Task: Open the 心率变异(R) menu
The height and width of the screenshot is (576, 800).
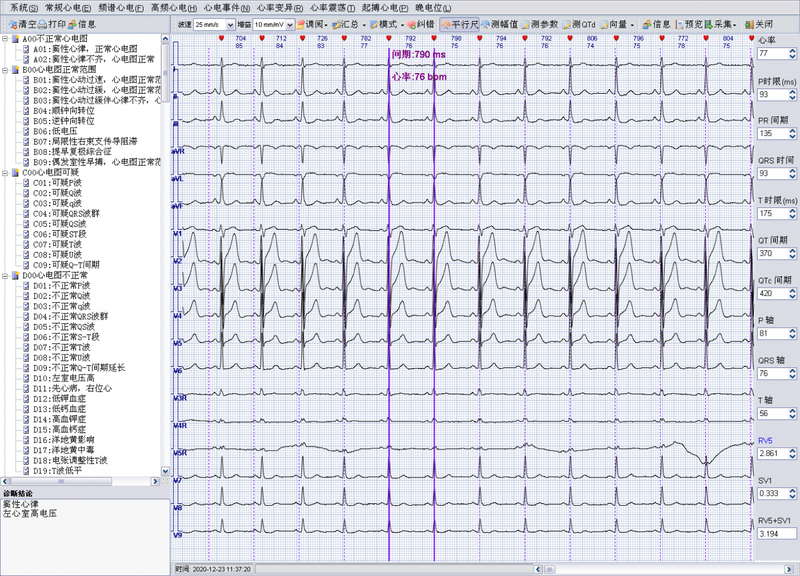Action: (280, 8)
